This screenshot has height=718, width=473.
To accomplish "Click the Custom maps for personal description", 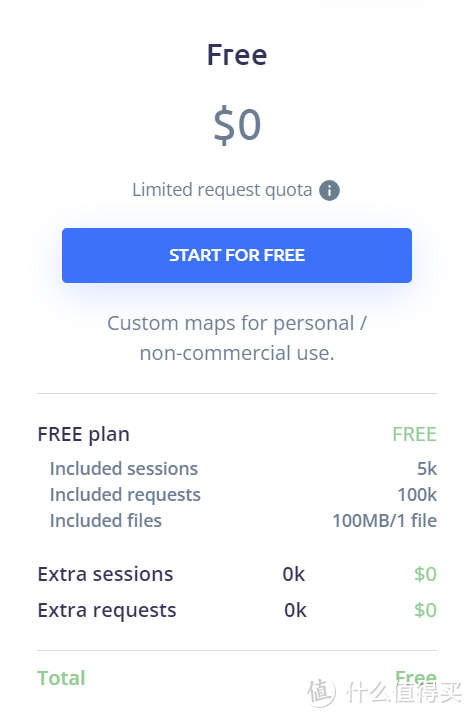I will click(x=237, y=338).
